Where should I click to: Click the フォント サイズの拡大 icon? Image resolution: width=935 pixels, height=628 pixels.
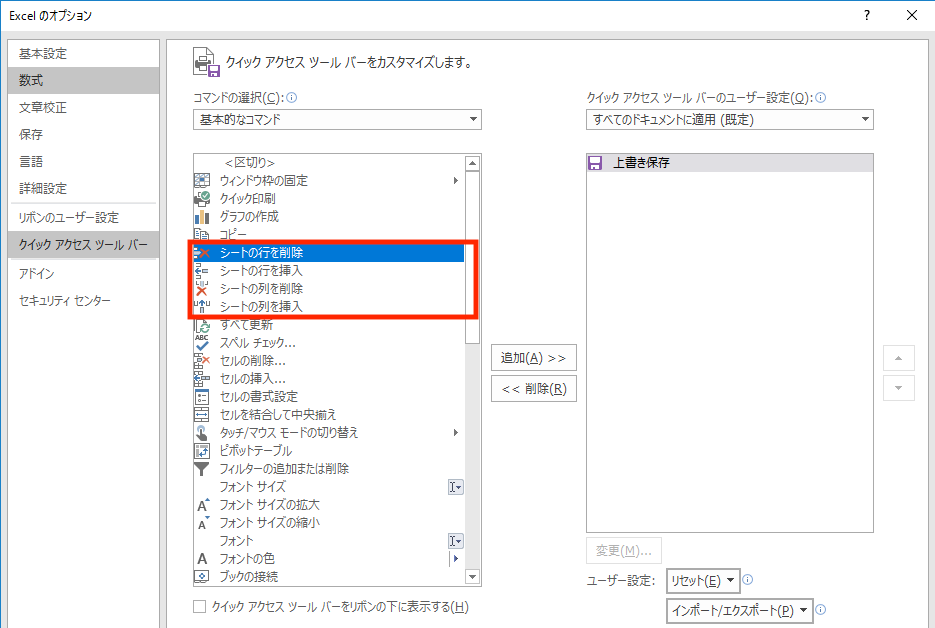pos(203,505)
